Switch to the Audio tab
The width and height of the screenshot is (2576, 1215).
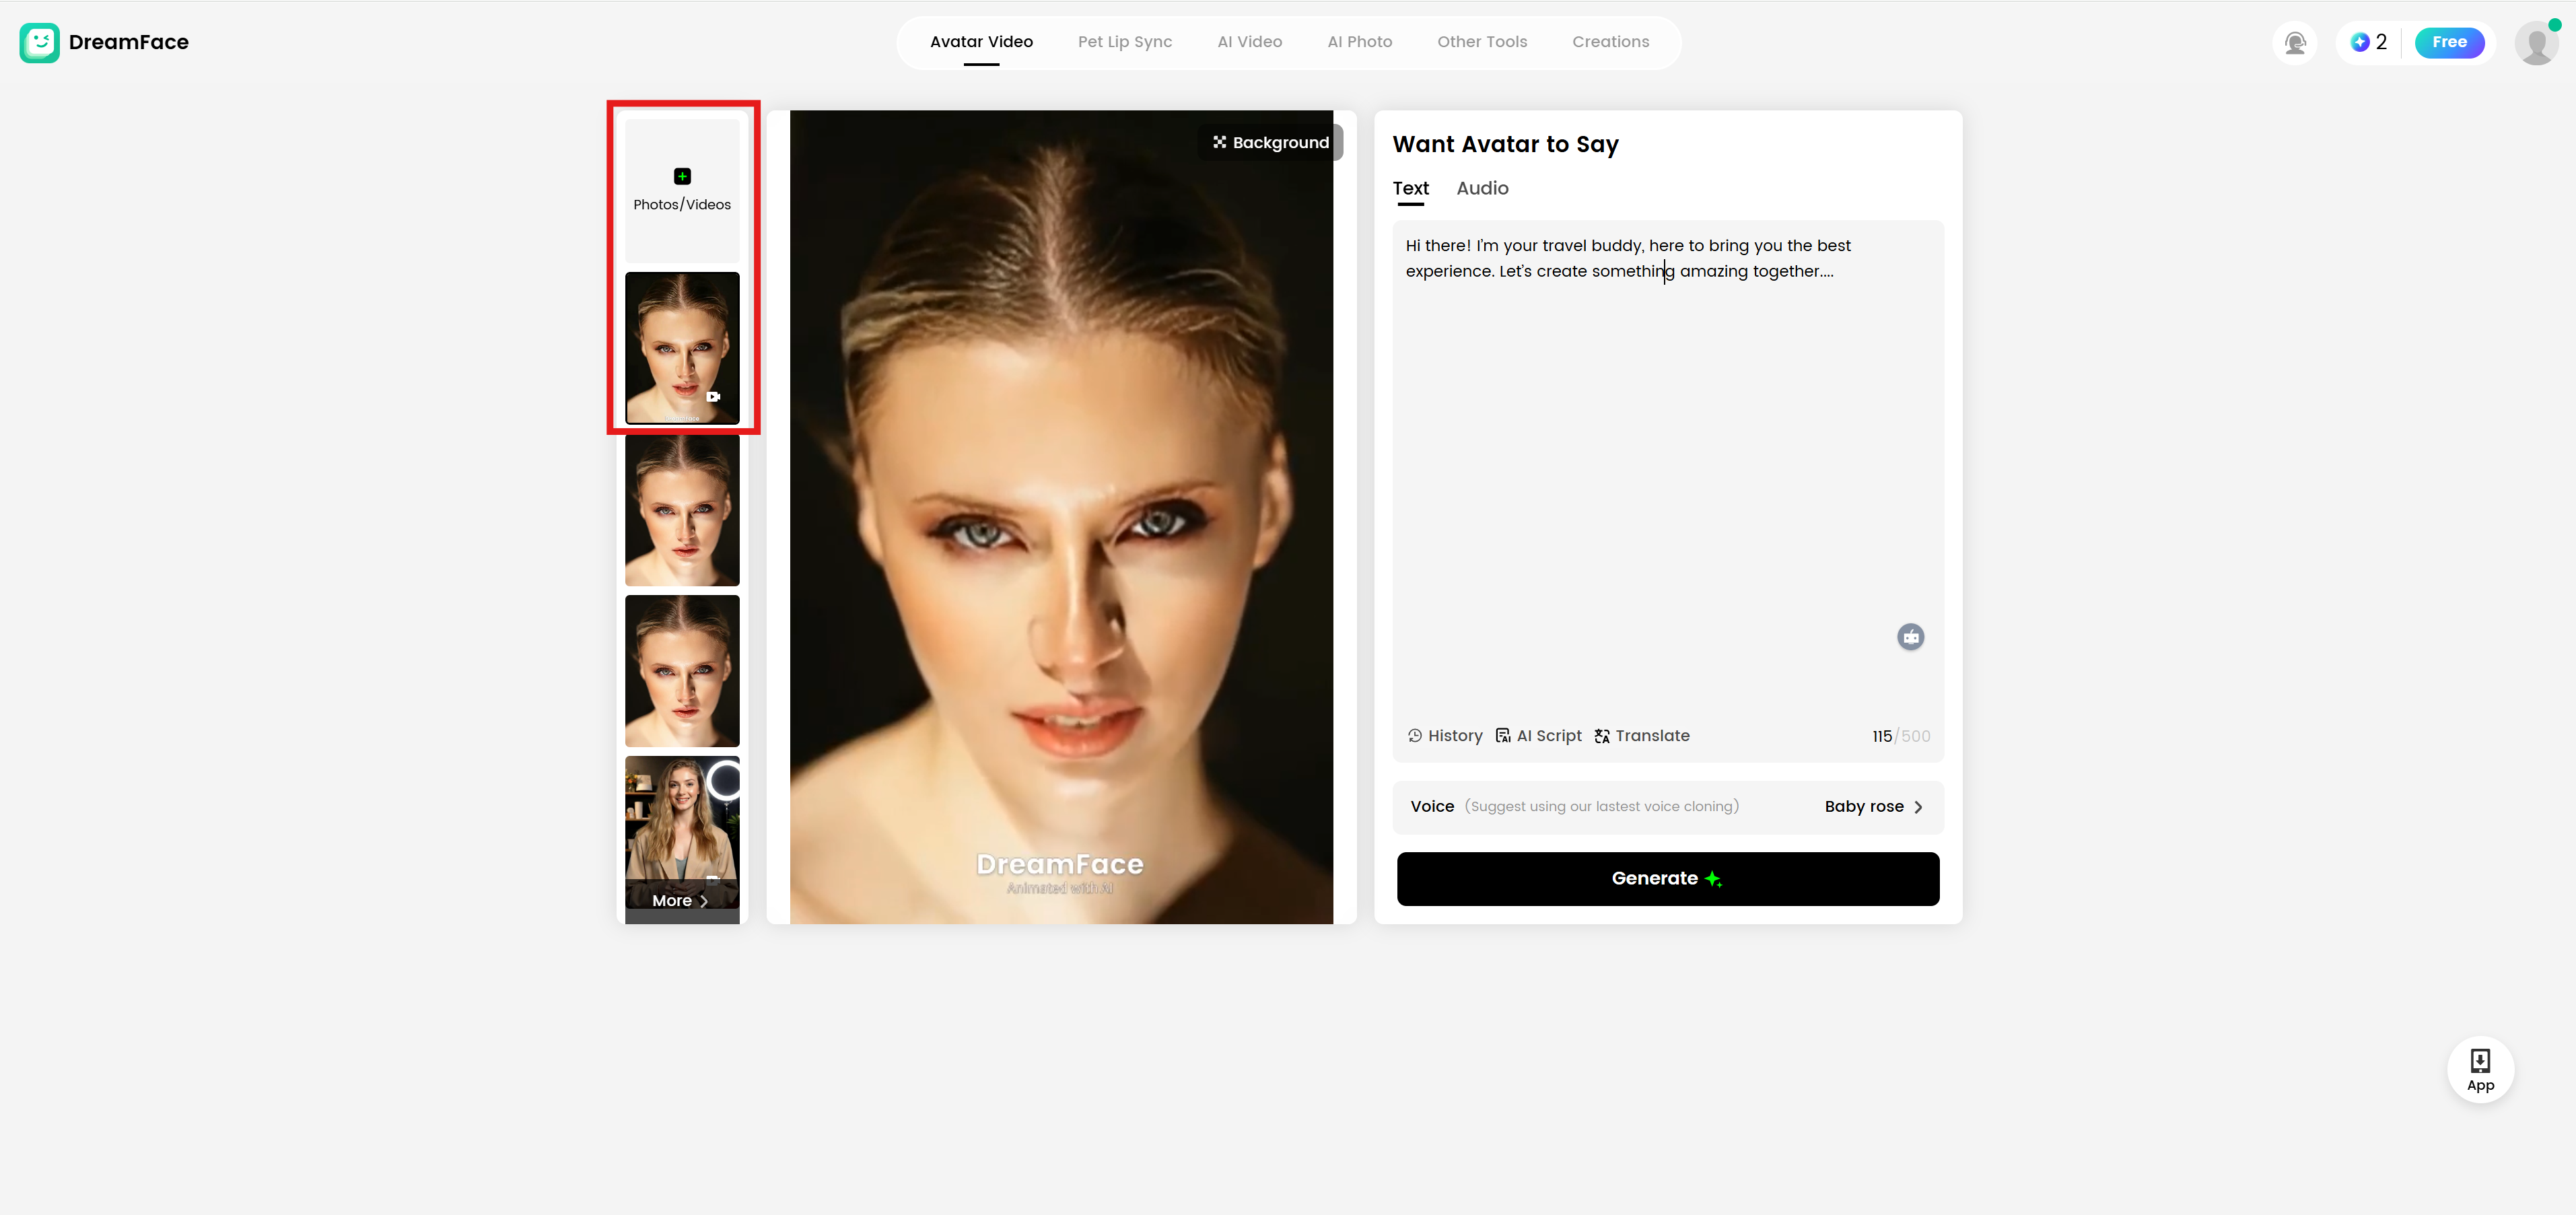1481,188
